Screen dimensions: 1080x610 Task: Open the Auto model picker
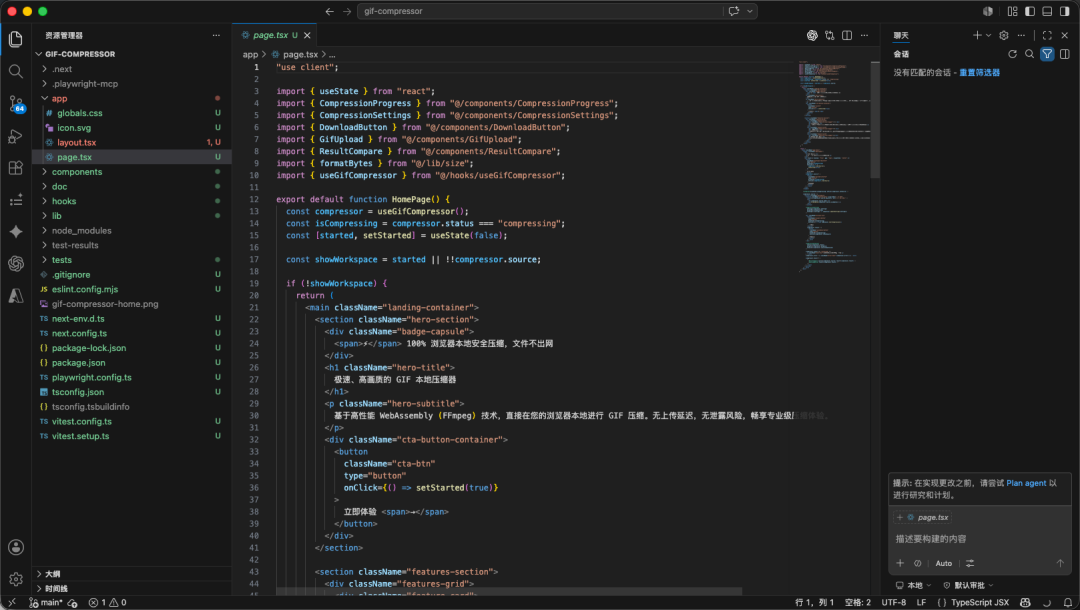coord(944,563)
